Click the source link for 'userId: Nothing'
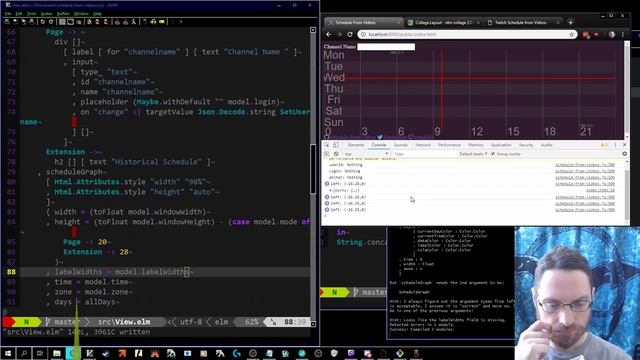 (585, 165)
